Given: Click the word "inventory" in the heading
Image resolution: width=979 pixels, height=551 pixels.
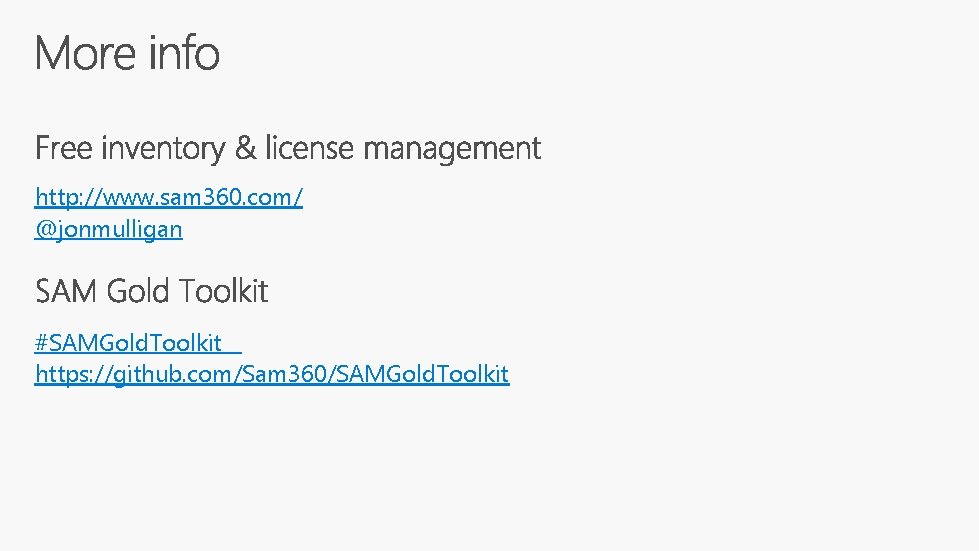Looking at the screenshot, I should pos(163,149).
